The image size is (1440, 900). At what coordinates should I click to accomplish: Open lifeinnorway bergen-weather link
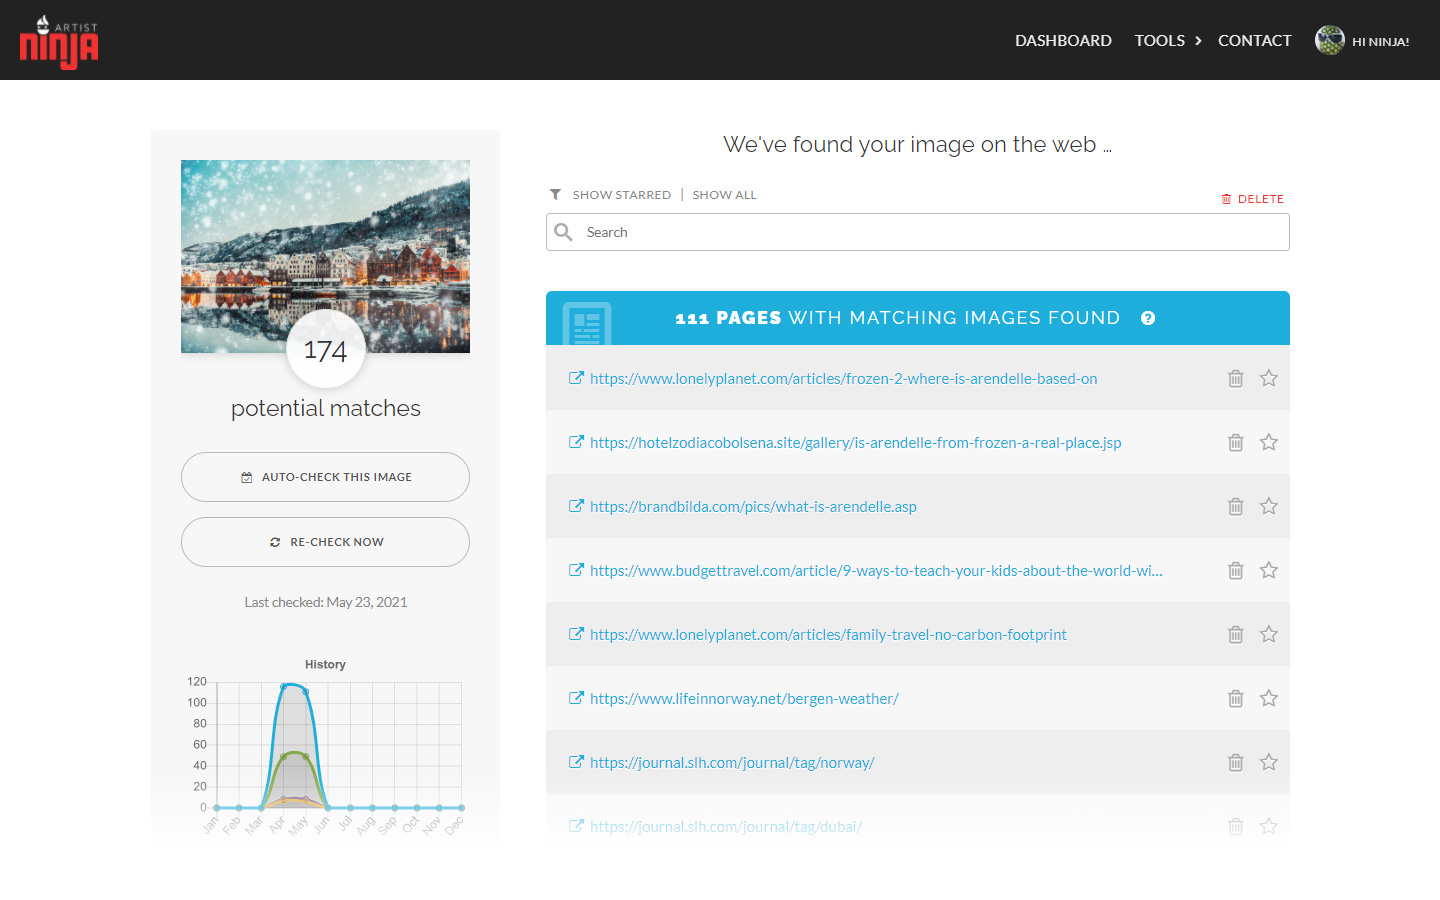click(744, 699)
